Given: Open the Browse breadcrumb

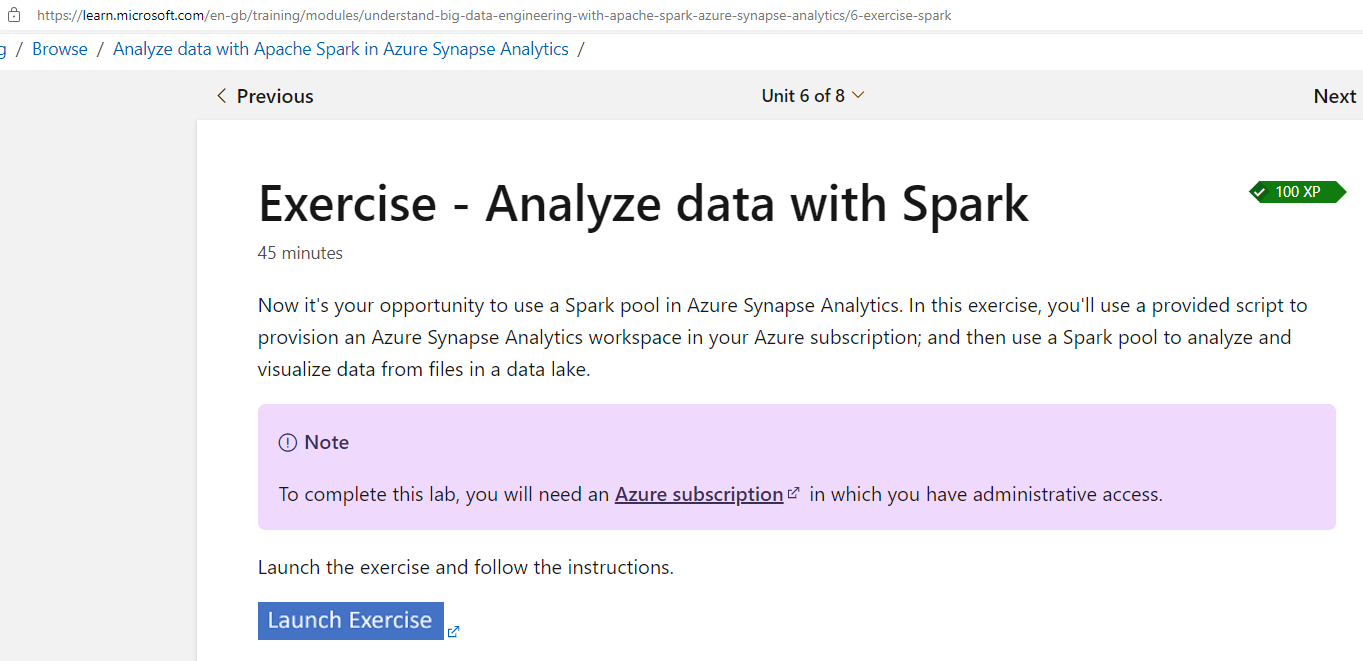Looking at the screenshot, I should (x=60, y=49).
